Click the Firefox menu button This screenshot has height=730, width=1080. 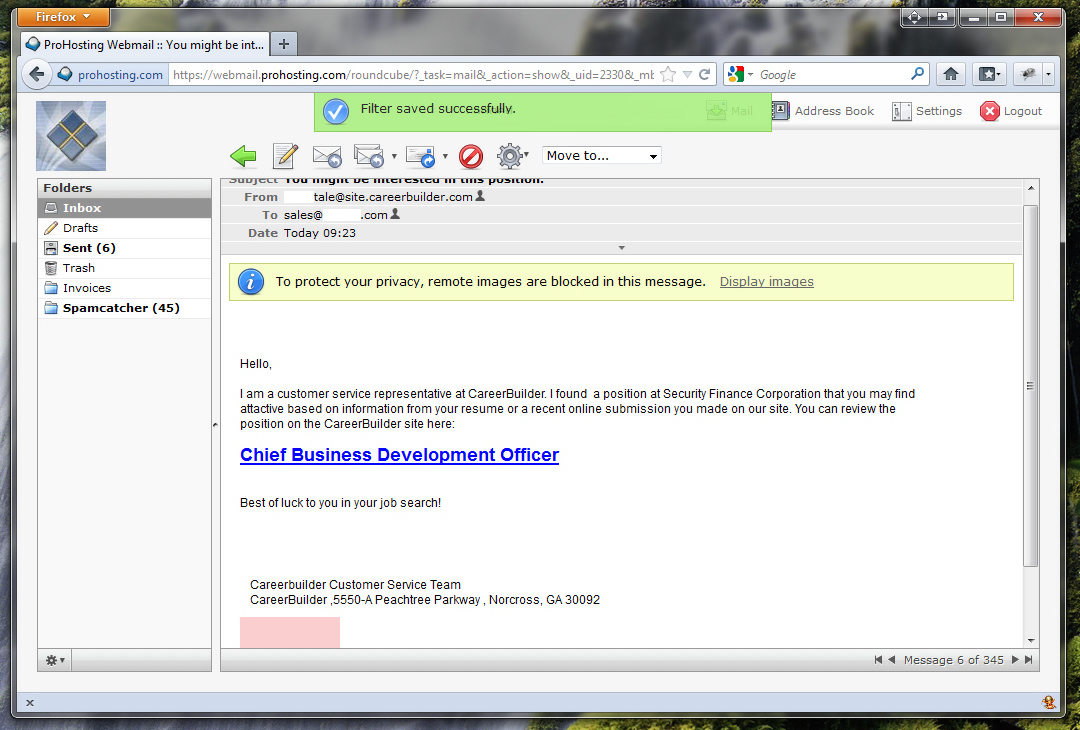click(63, 17)
